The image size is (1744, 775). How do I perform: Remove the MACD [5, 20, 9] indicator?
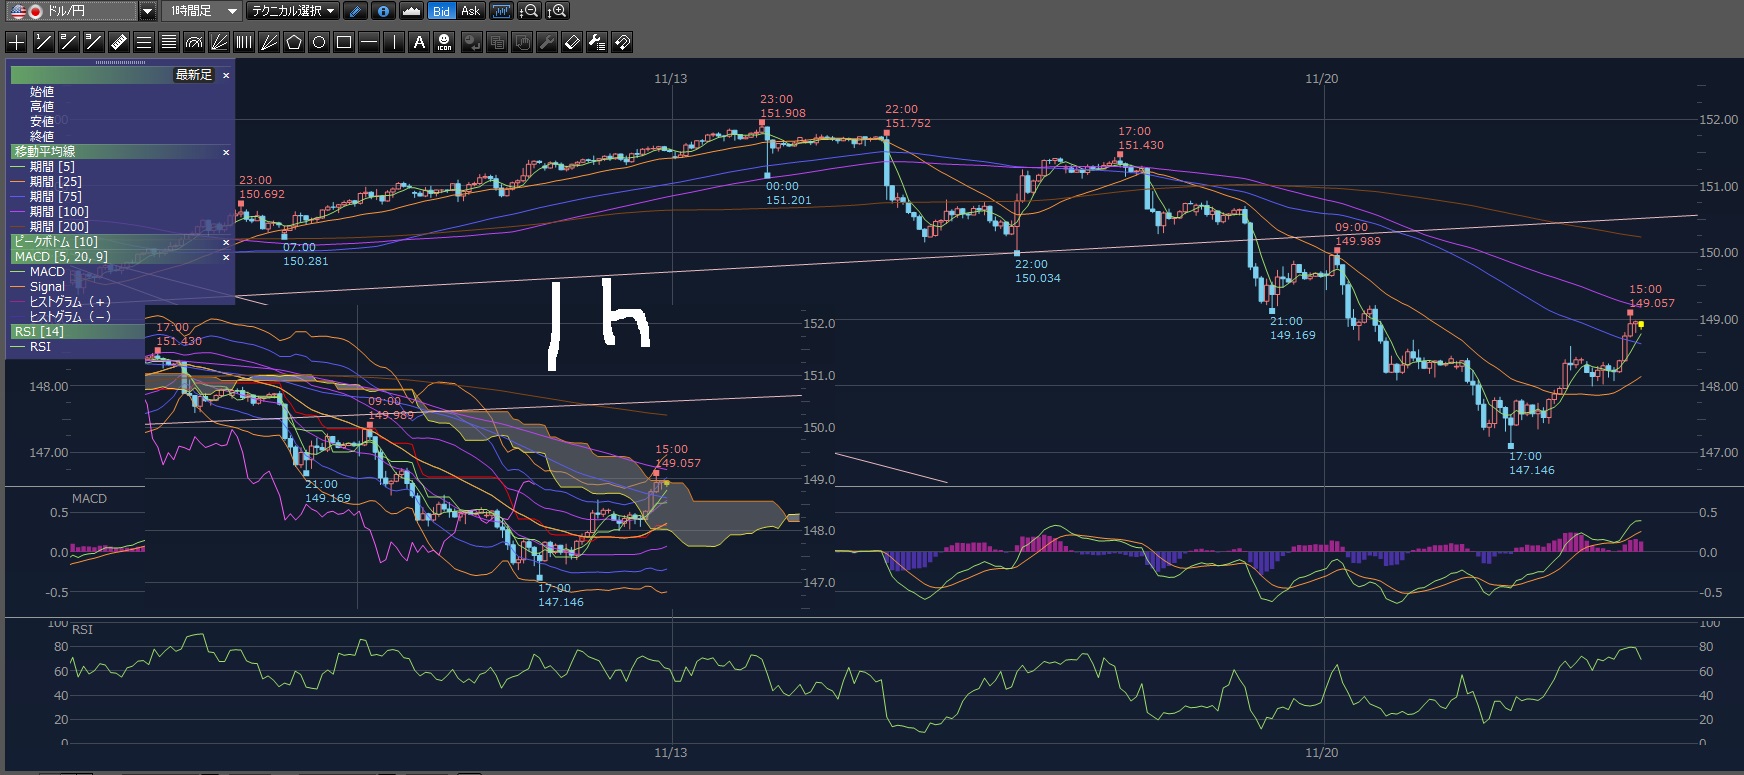pos(226,257)
